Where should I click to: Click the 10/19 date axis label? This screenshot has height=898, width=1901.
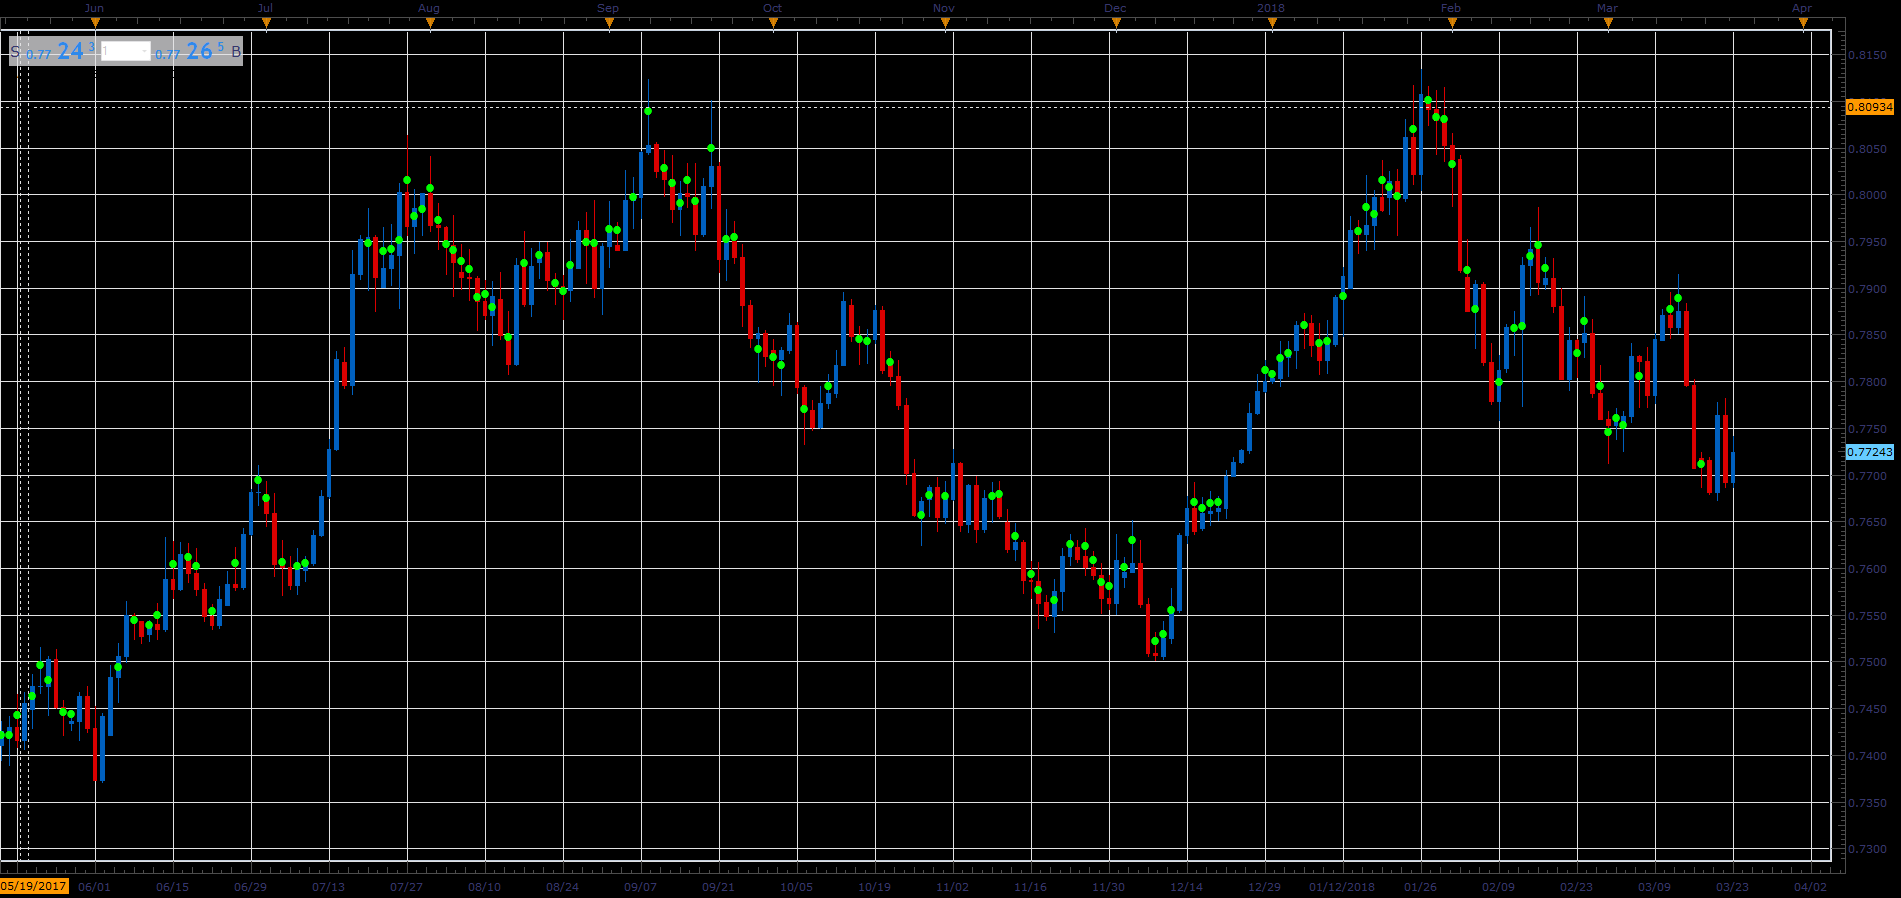(x=874, y=887)
